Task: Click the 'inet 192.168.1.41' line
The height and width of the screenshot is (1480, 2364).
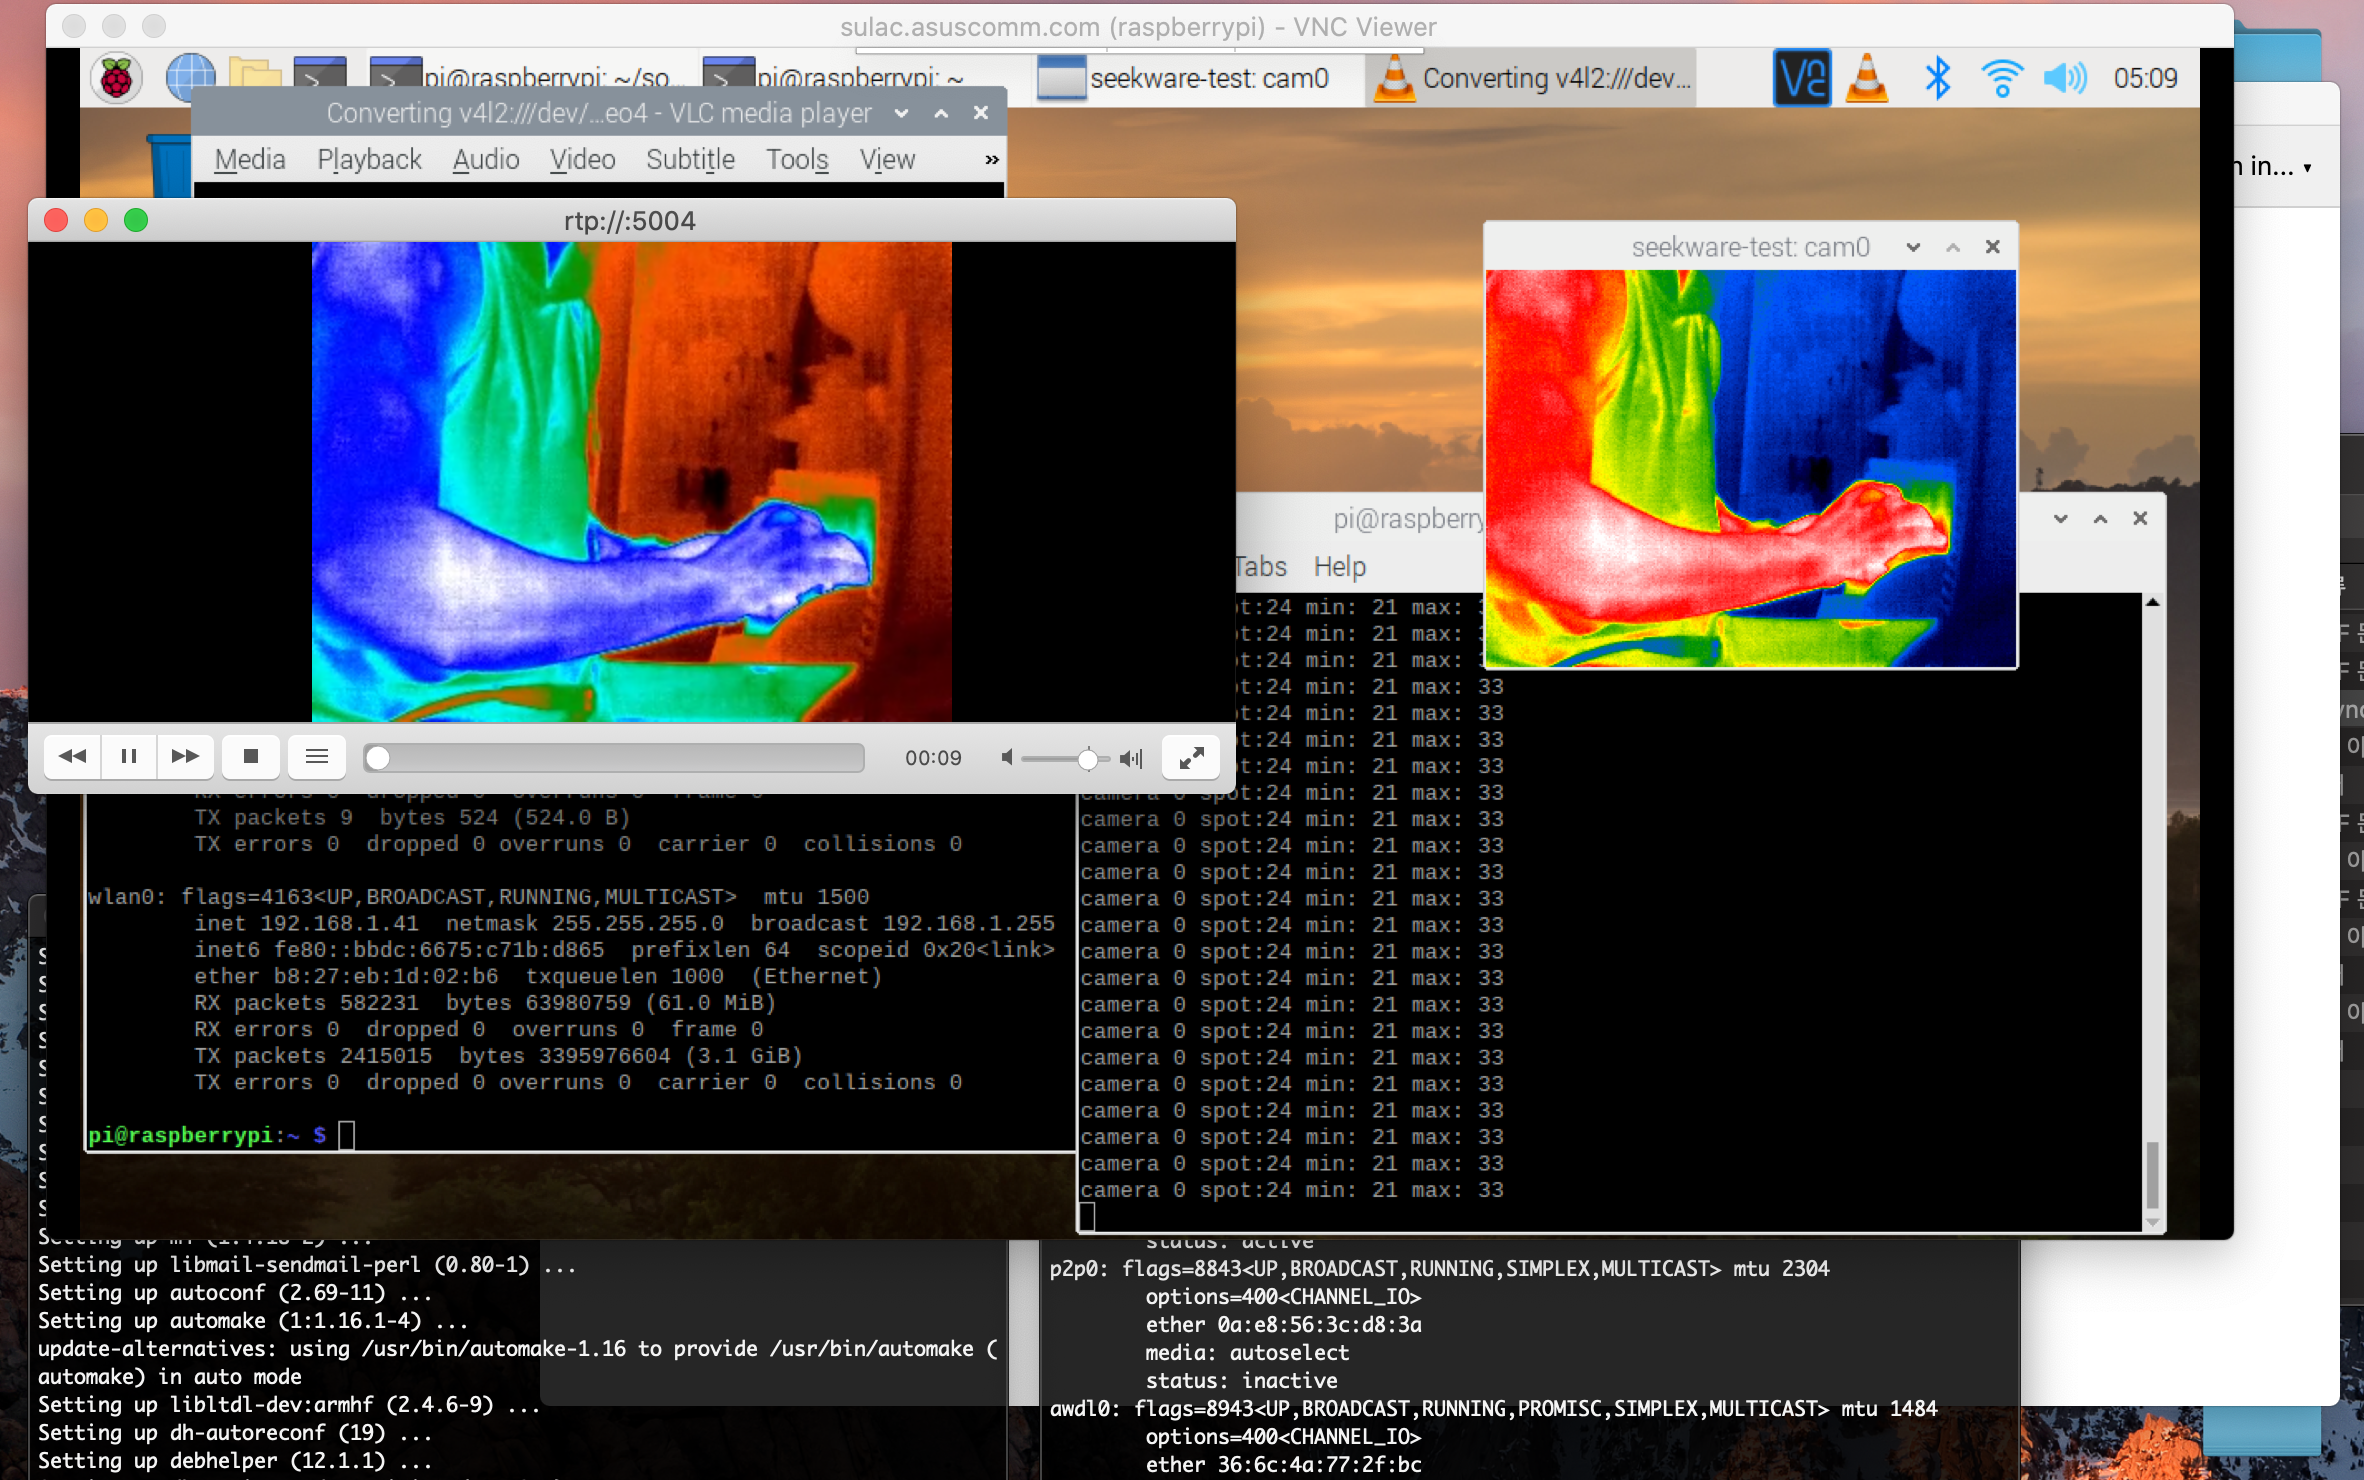Action: (624, 924)
